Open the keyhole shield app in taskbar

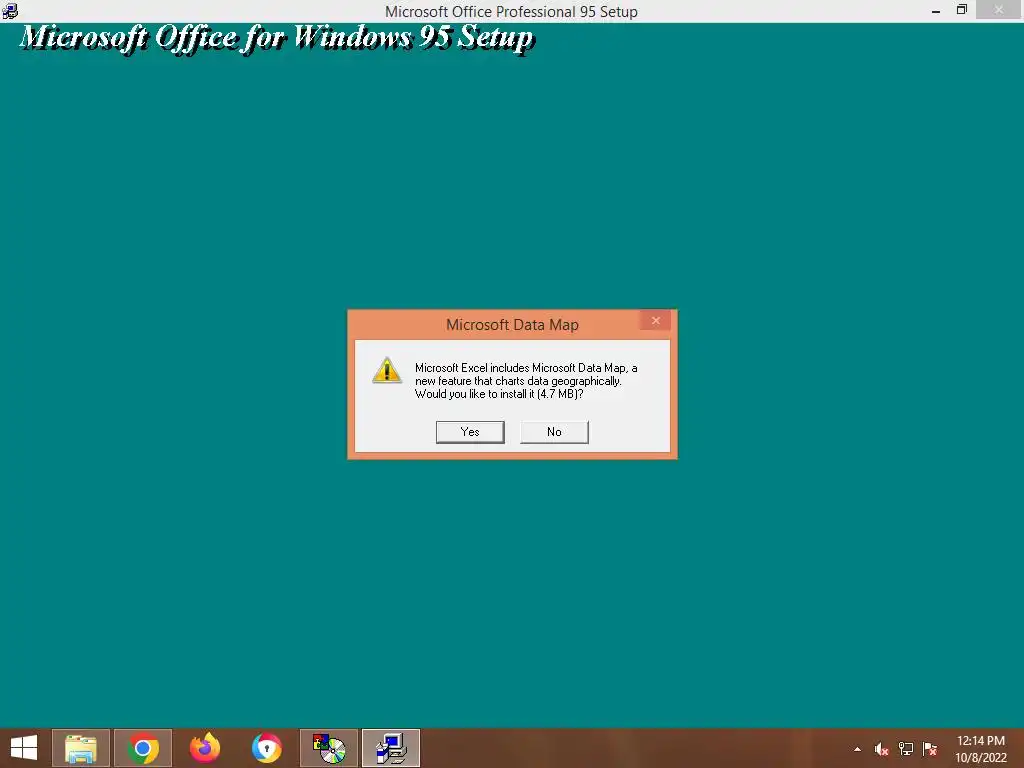click(266, 748)
